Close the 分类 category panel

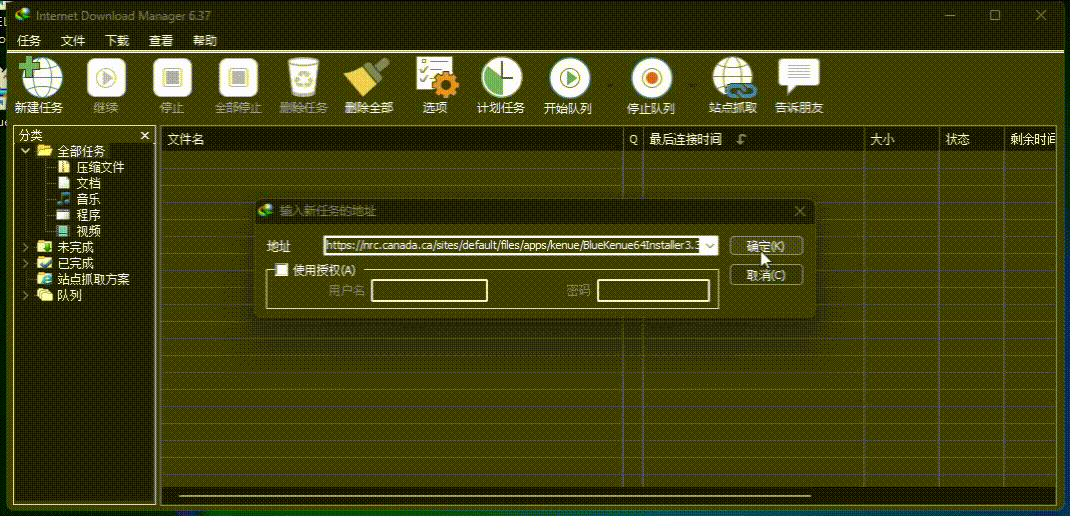pos(145,136)
